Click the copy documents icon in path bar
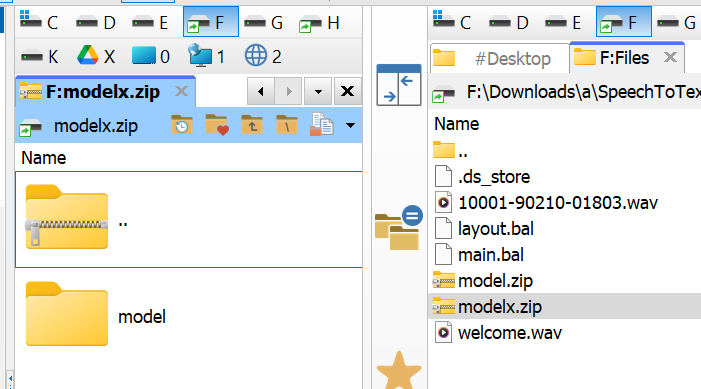 pyautogui.click(x=321, y=125)
